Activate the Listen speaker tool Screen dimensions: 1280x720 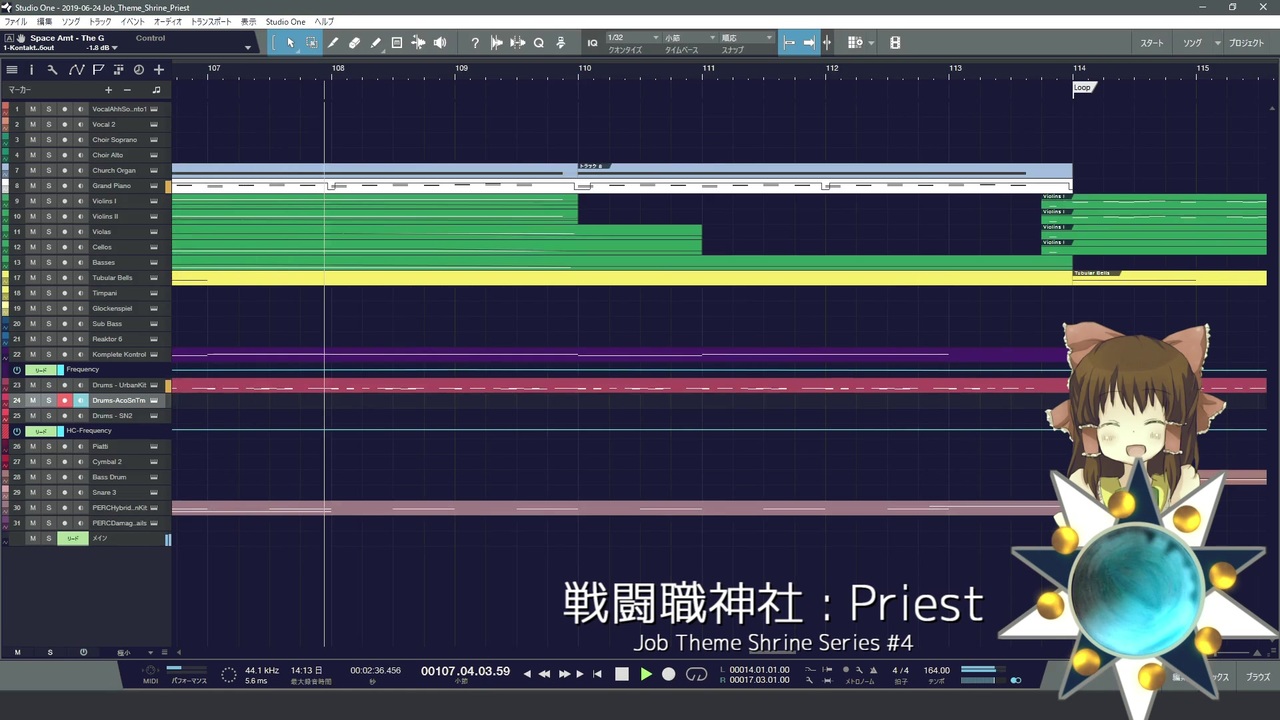tap(440, 43)
